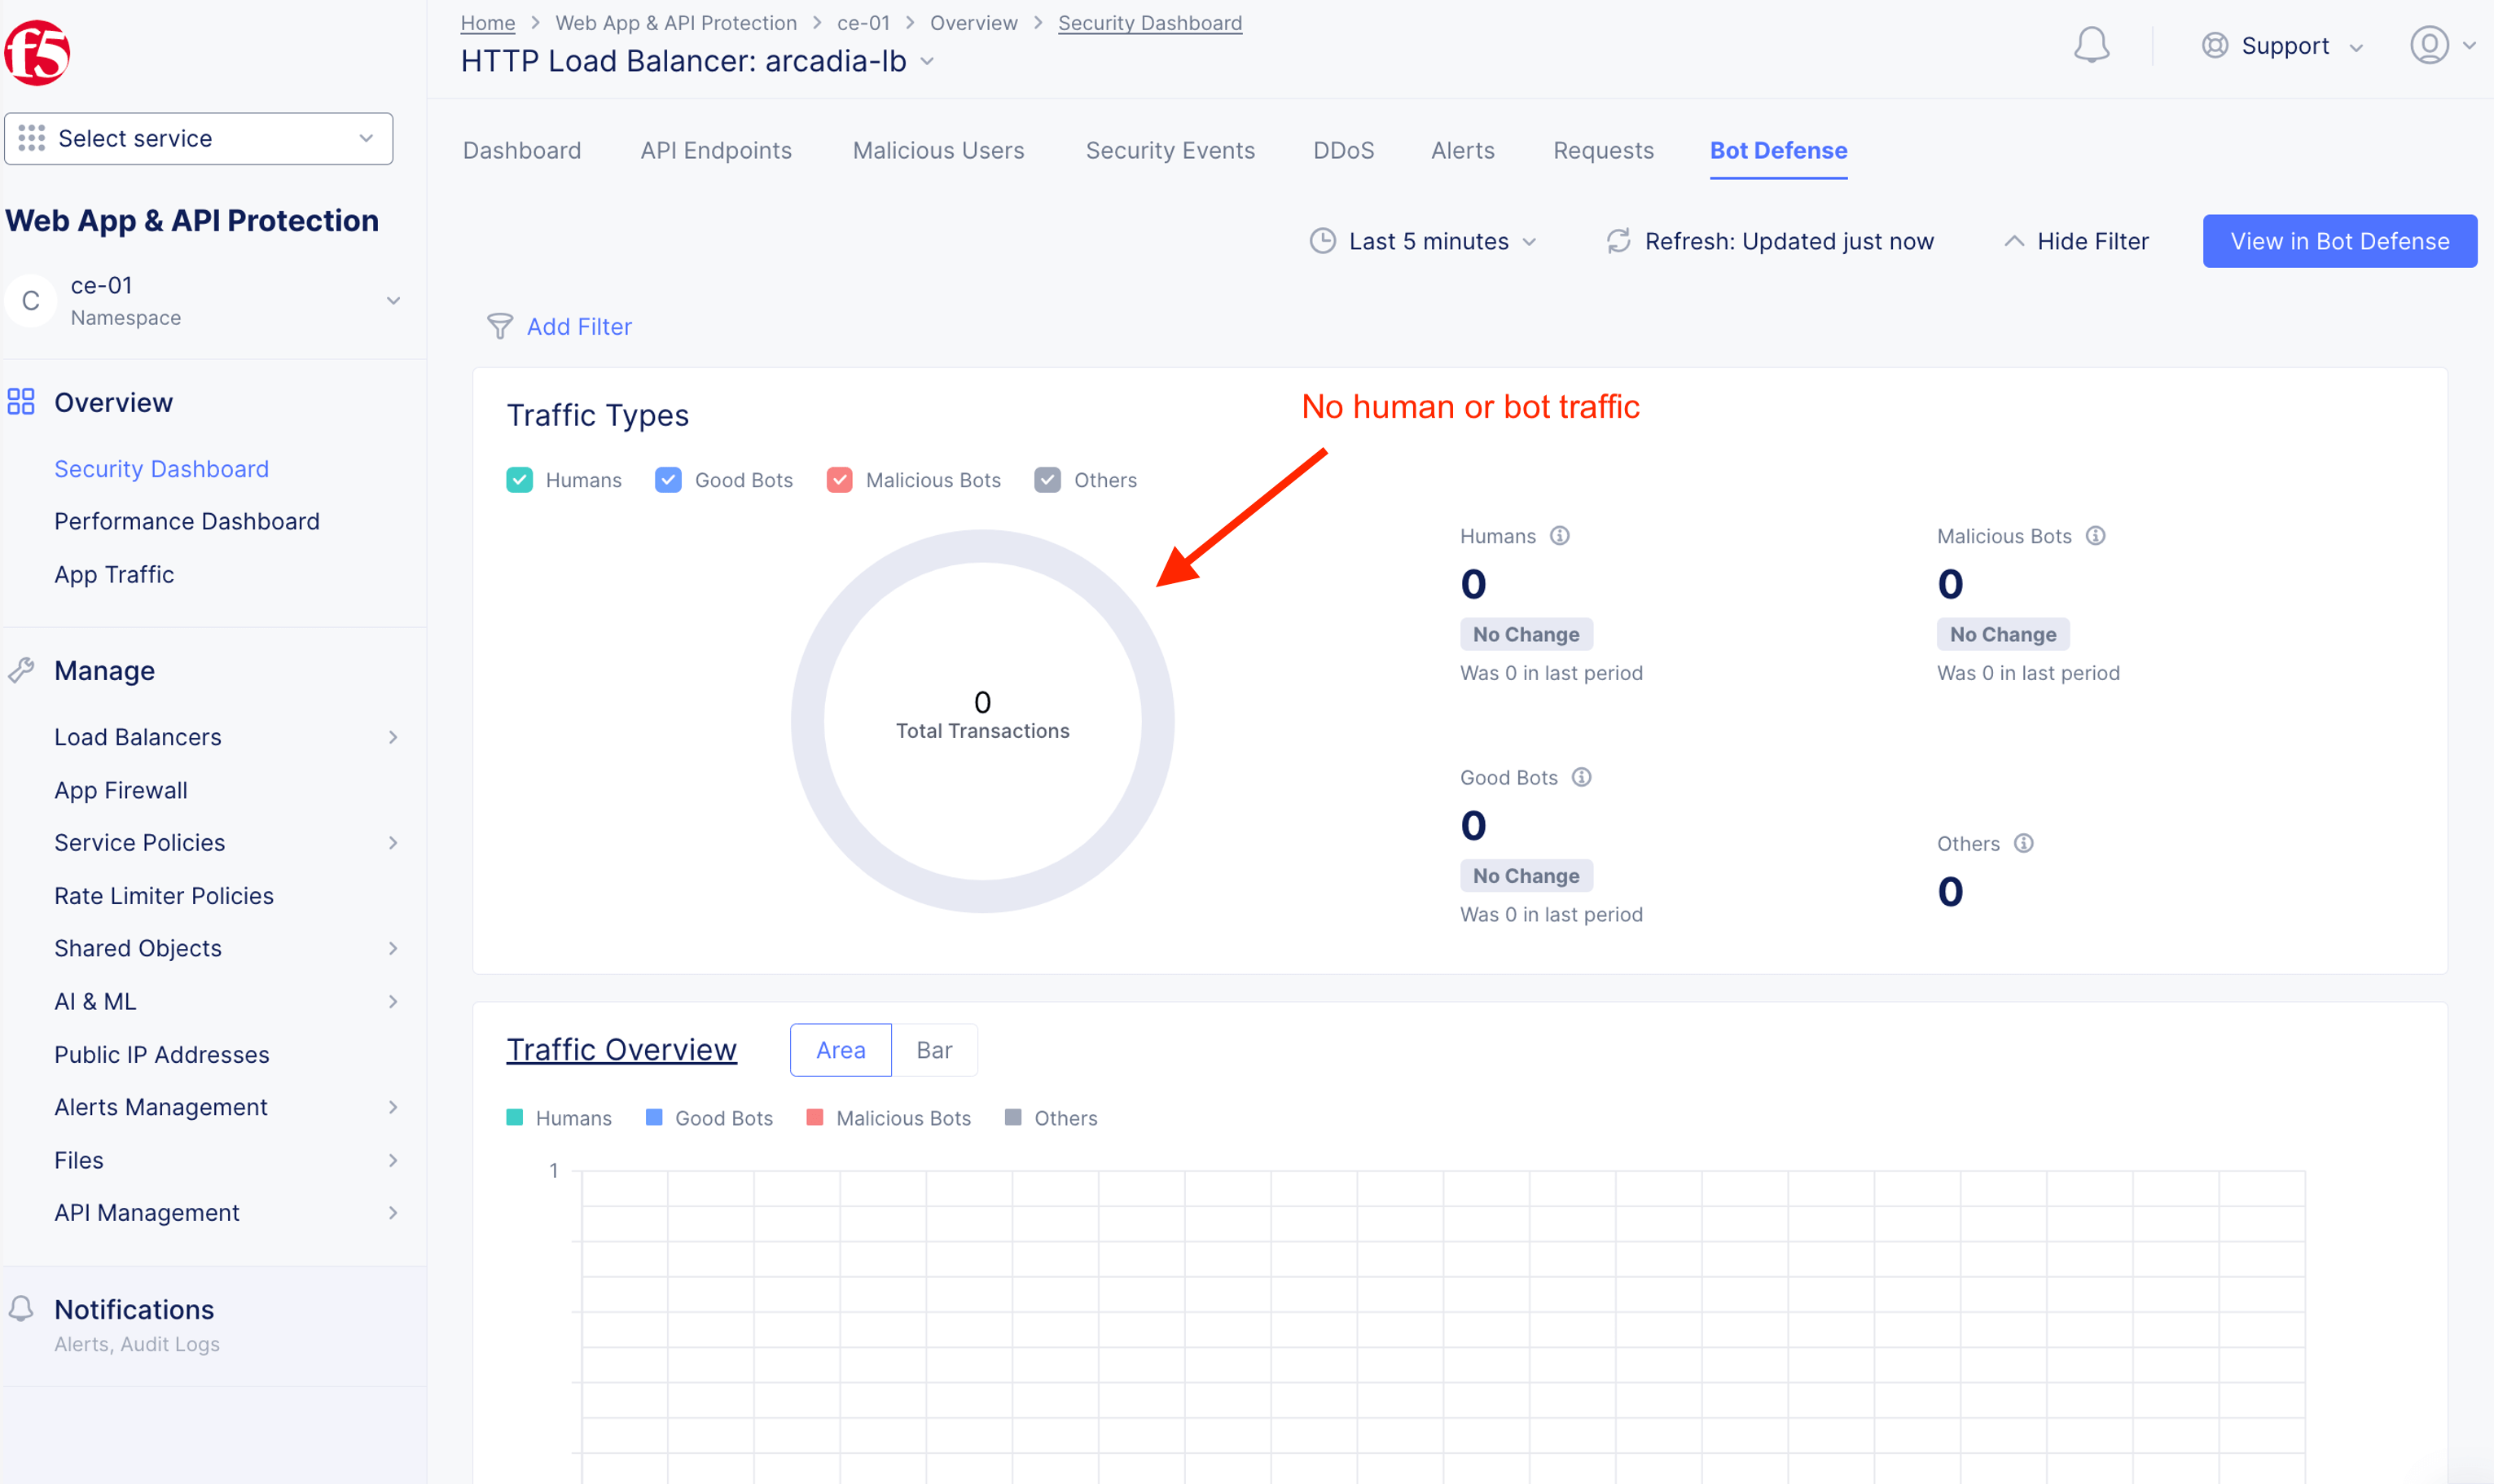The height and width of the screenshot is (1484, 2494).
Task: Switch to the Security Events tab
Action: [x=1169, y=150]
